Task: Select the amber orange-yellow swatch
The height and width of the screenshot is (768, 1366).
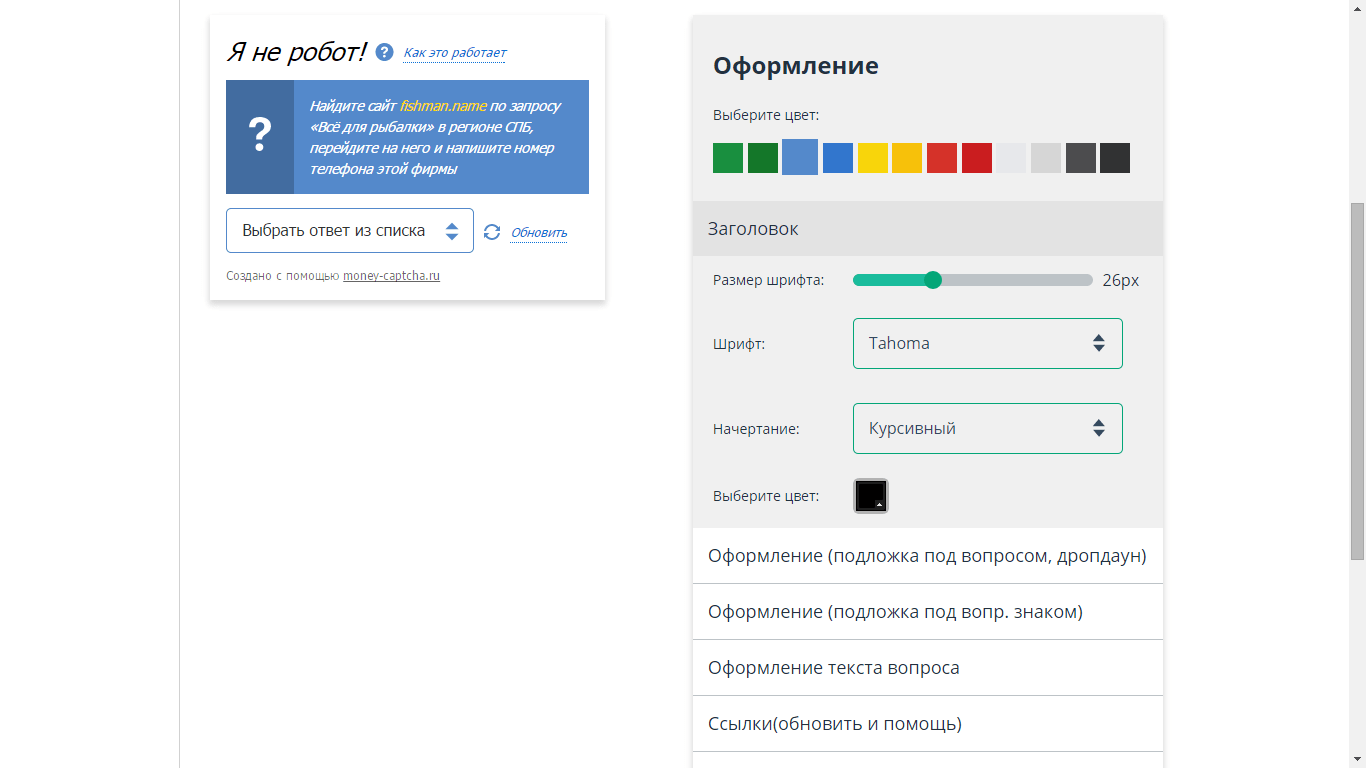Action: tap(907, 158)
